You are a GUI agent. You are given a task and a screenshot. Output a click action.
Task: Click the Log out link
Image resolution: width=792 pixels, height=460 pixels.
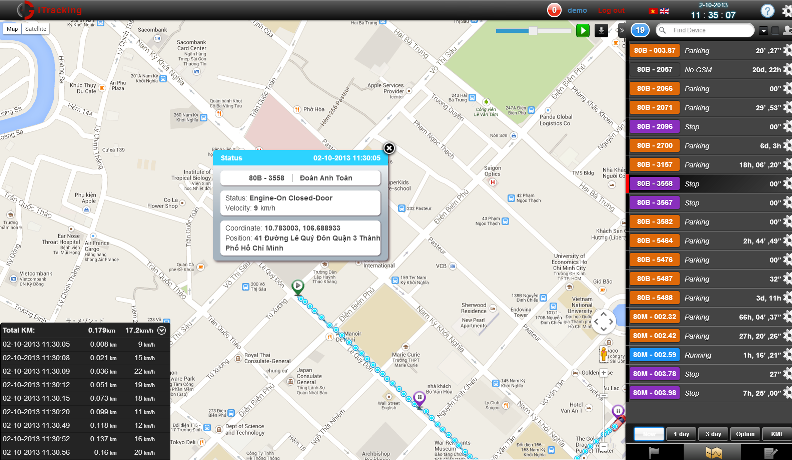(x=611, y=11)
